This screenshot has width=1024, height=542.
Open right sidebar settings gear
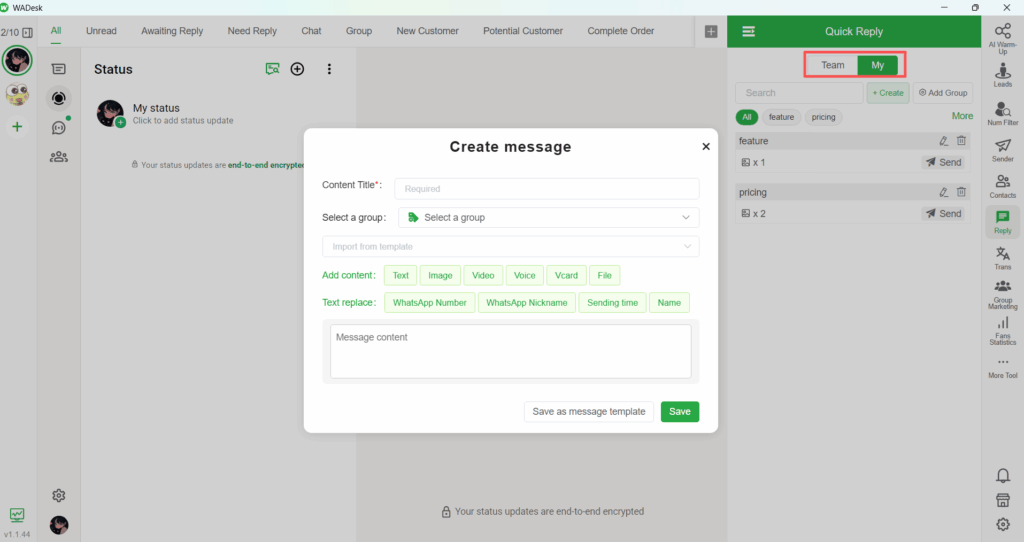point(1003,524)
